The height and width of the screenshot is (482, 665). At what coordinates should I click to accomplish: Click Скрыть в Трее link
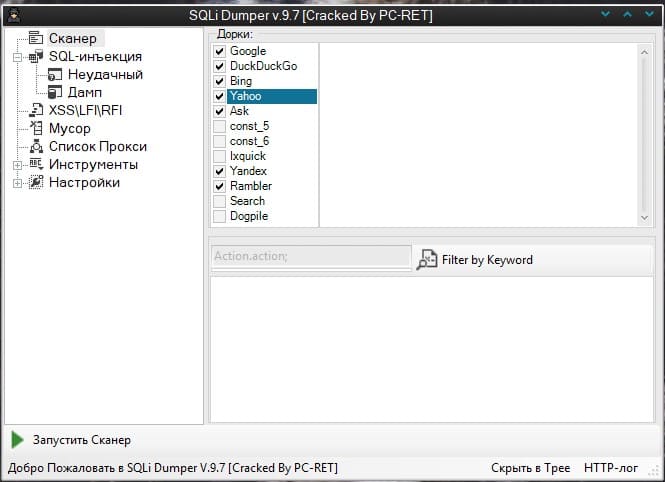coord(530,468)
